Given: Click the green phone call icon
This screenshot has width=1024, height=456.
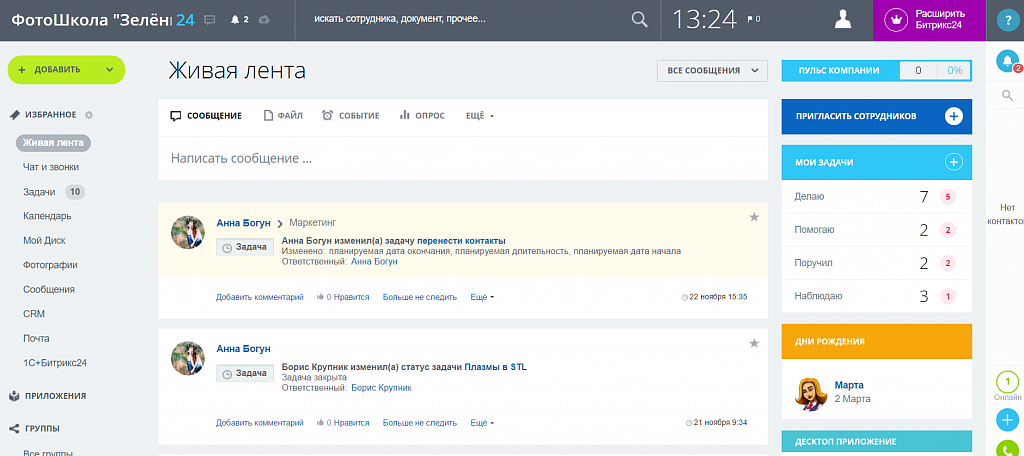Looking at the screenshot, I should coord(1007,450).
